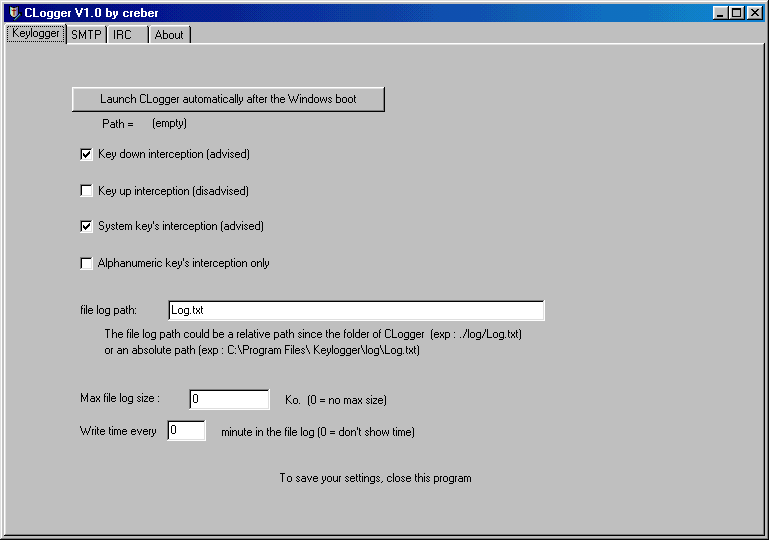Click the CLogger icon in the title bar
This screenshot has width=769, height=540.
[x=13, y=12]
